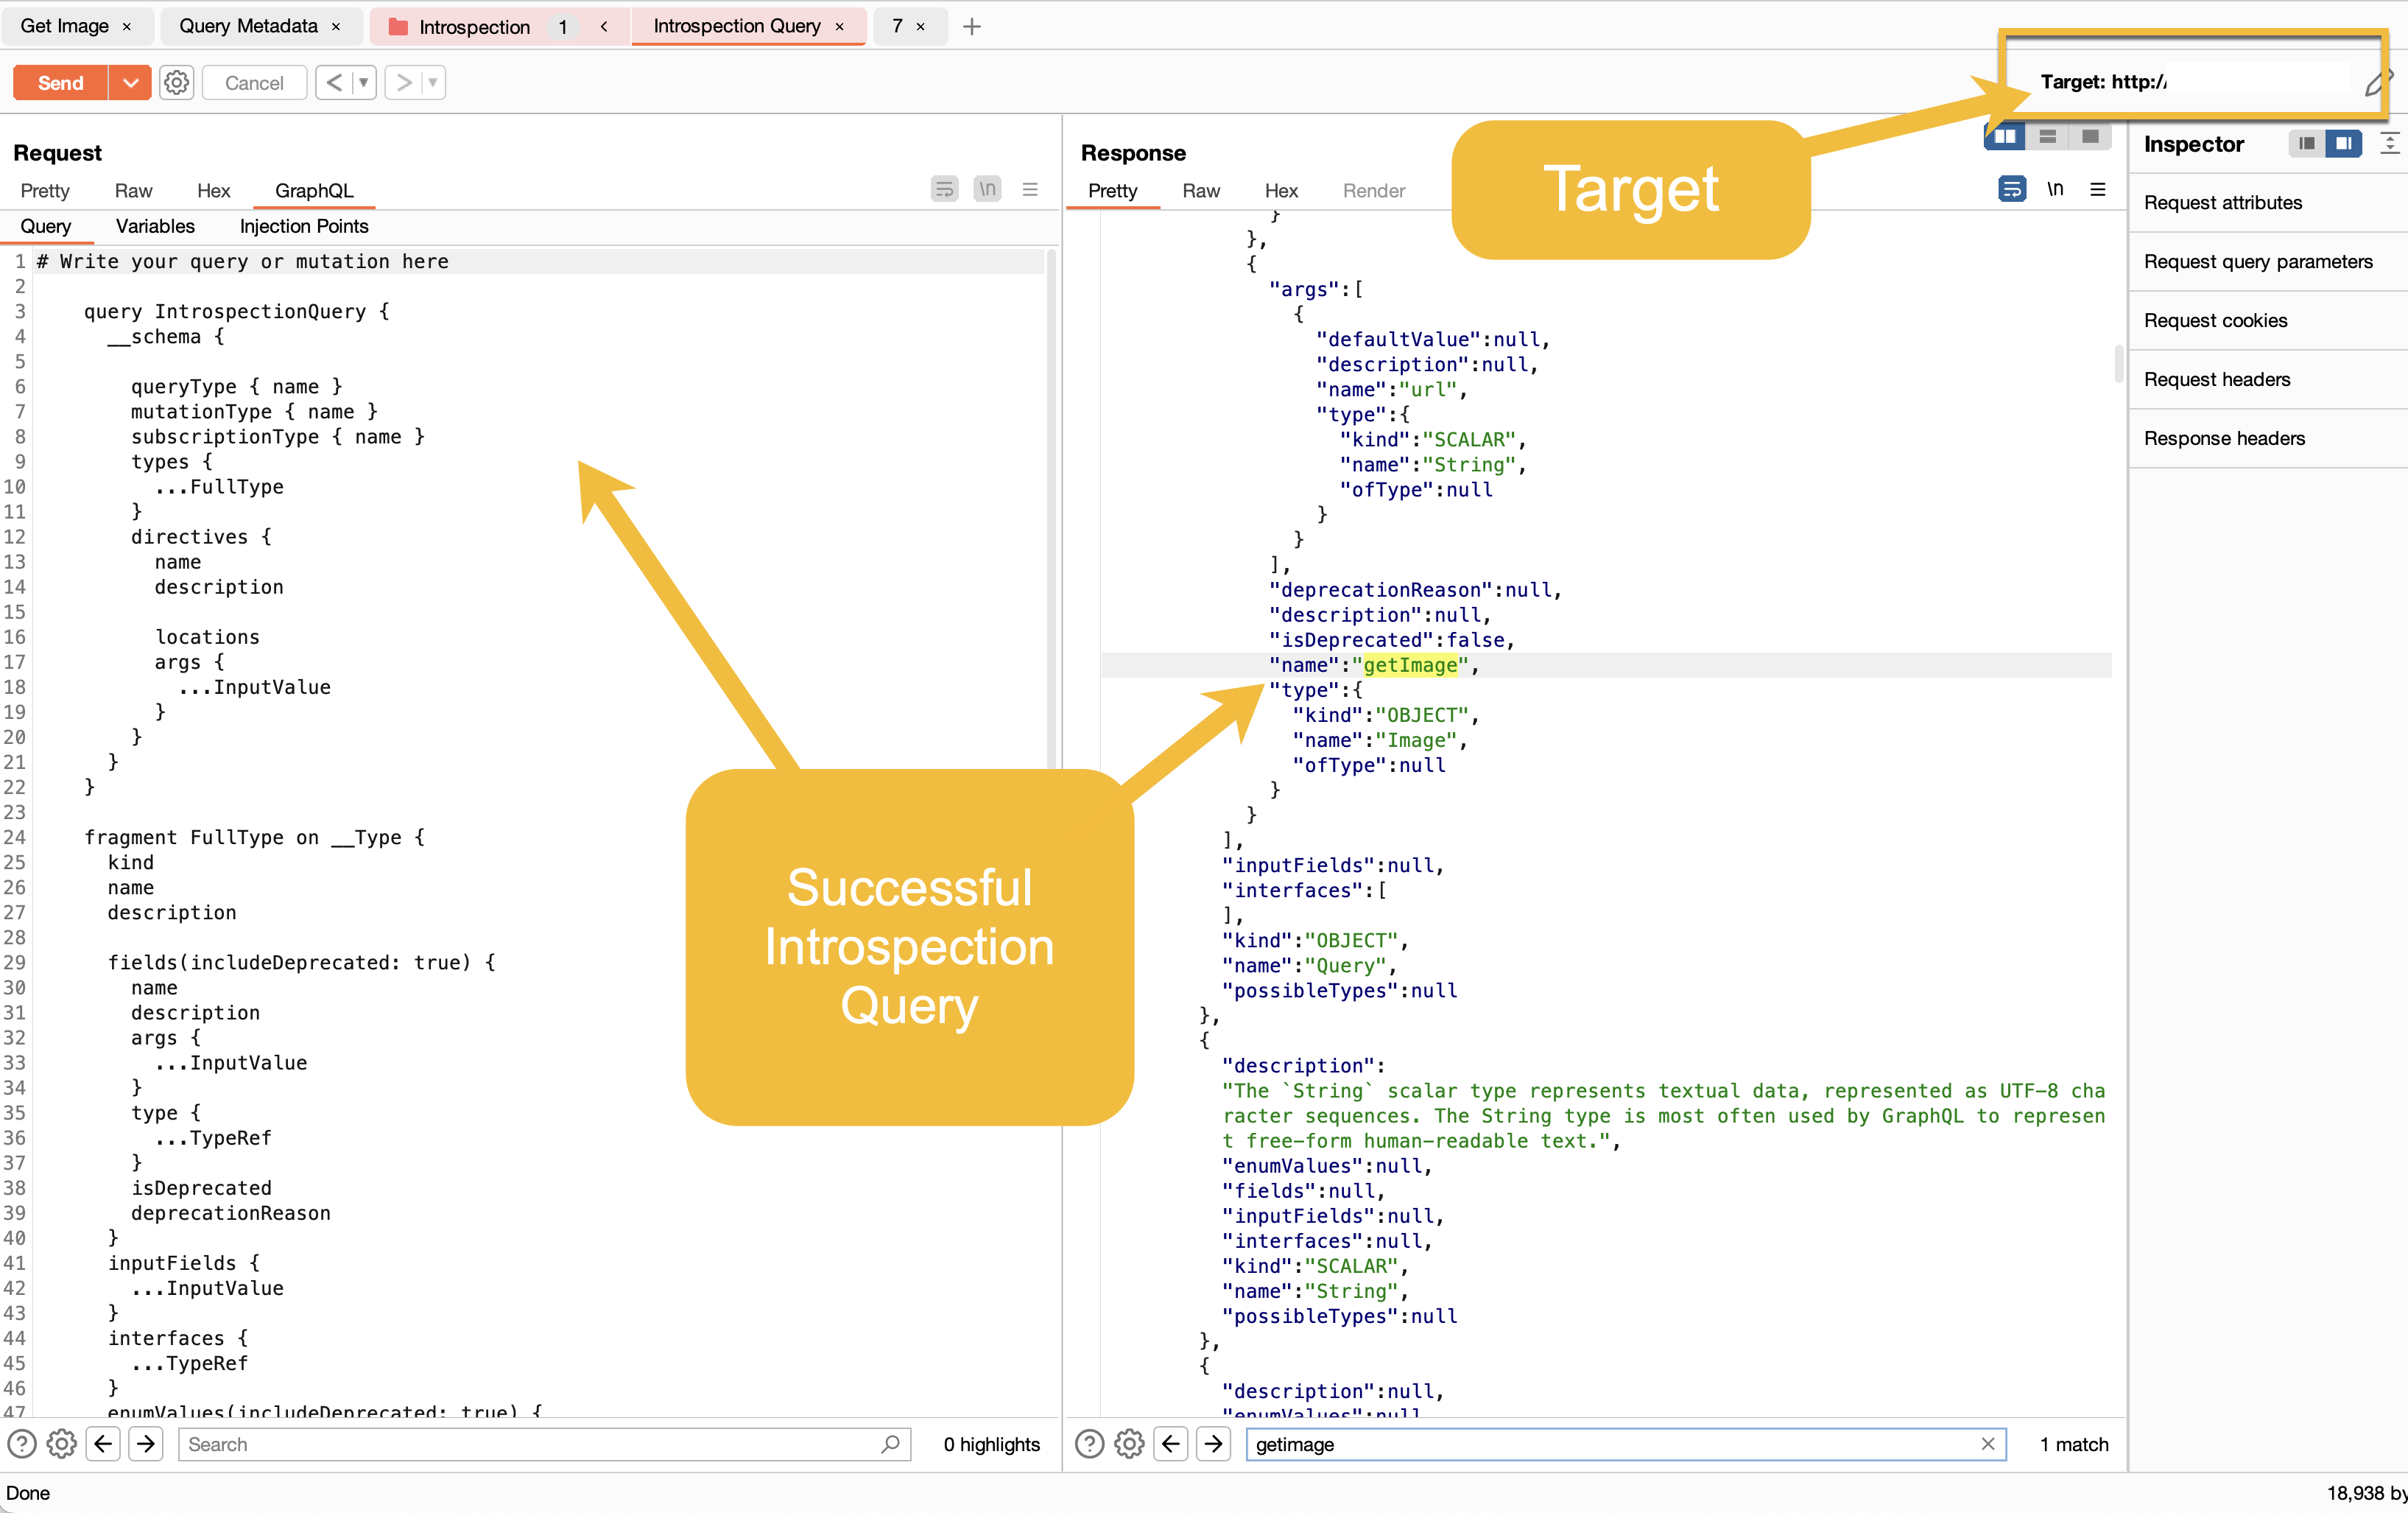Click request search previous match arrow

click(x=103, y=1443)
